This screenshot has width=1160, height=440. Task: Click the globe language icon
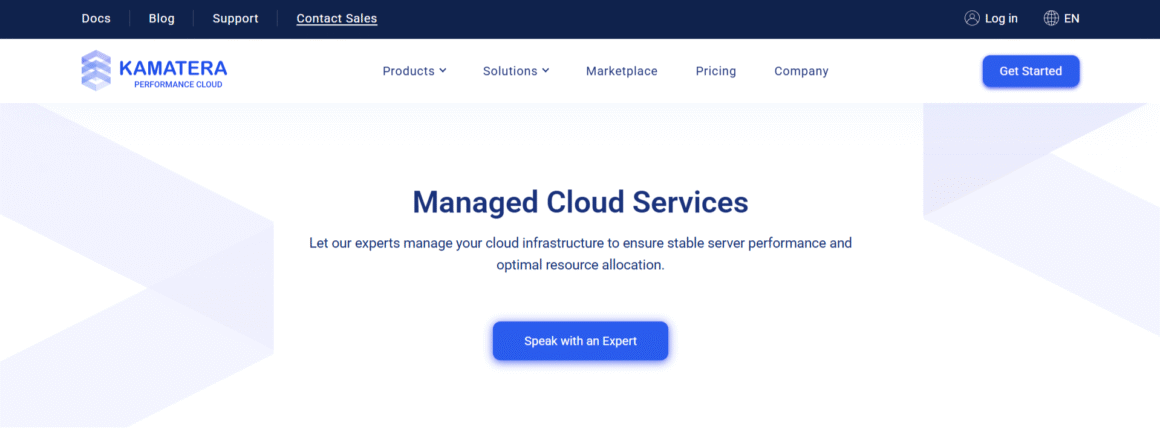click(1051, 18)
